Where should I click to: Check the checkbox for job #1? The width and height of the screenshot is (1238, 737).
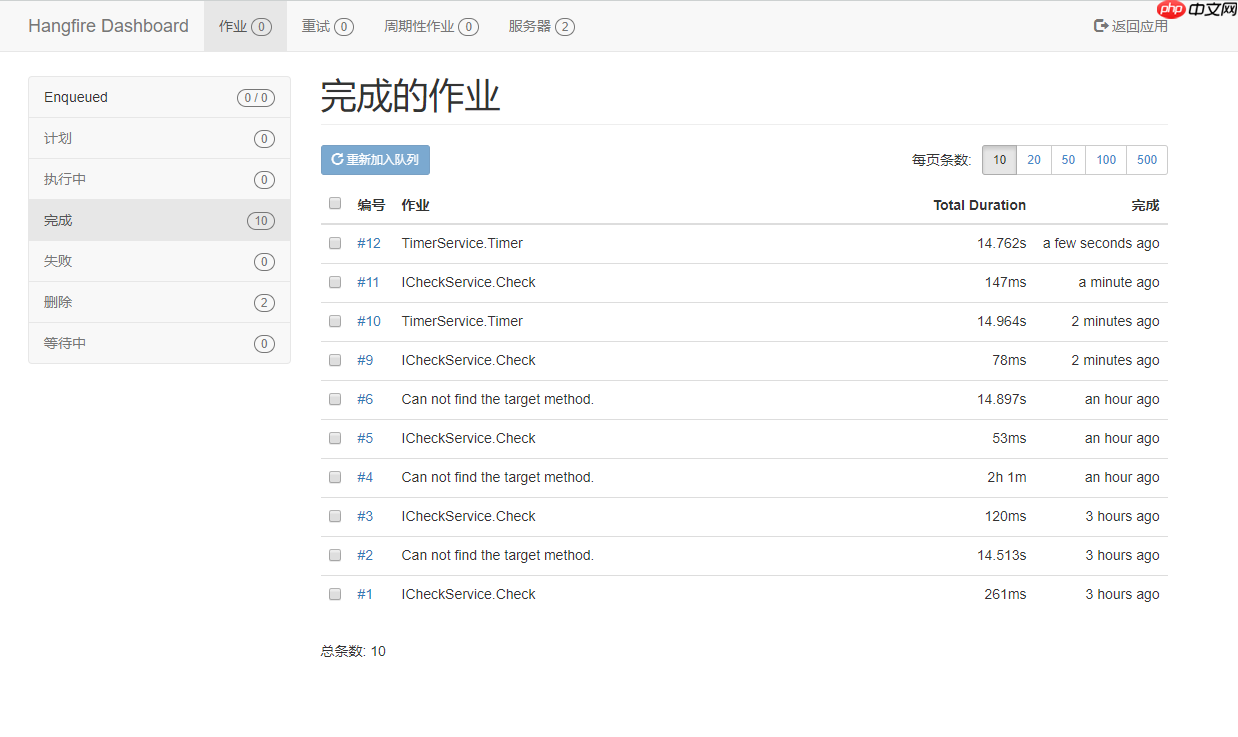click(335, 593)
